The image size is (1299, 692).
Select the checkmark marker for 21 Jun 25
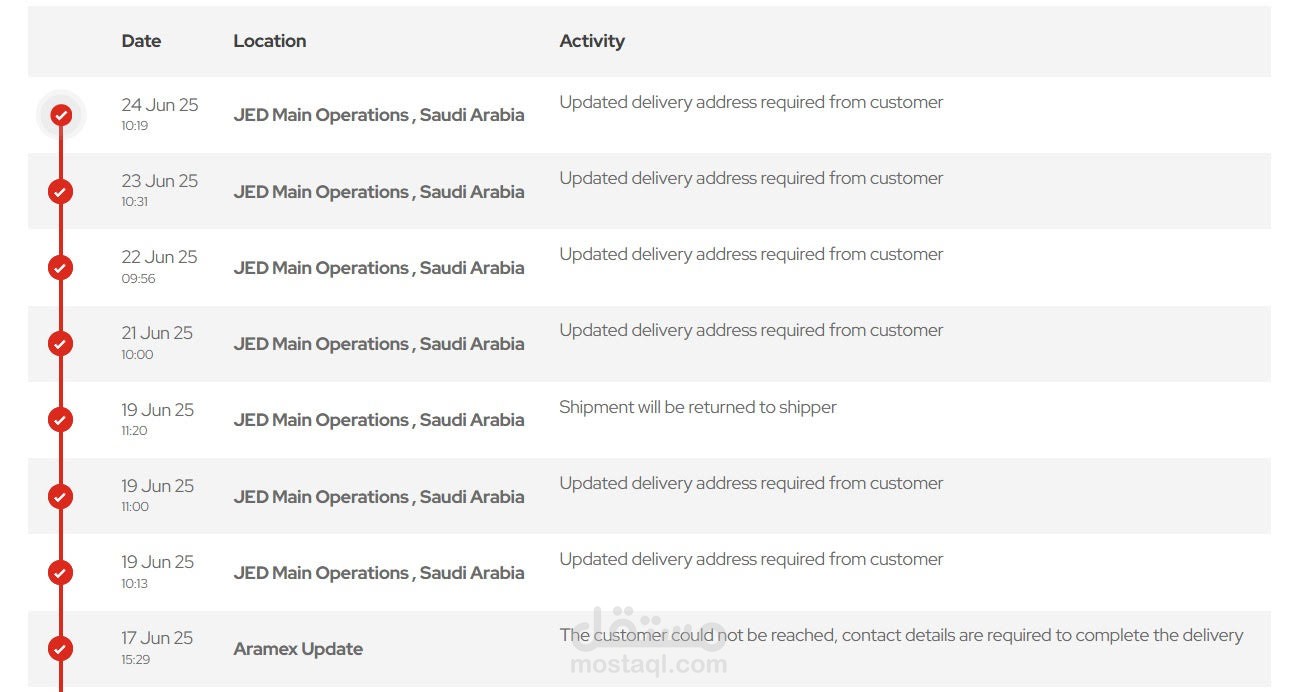tap(61, 343)
